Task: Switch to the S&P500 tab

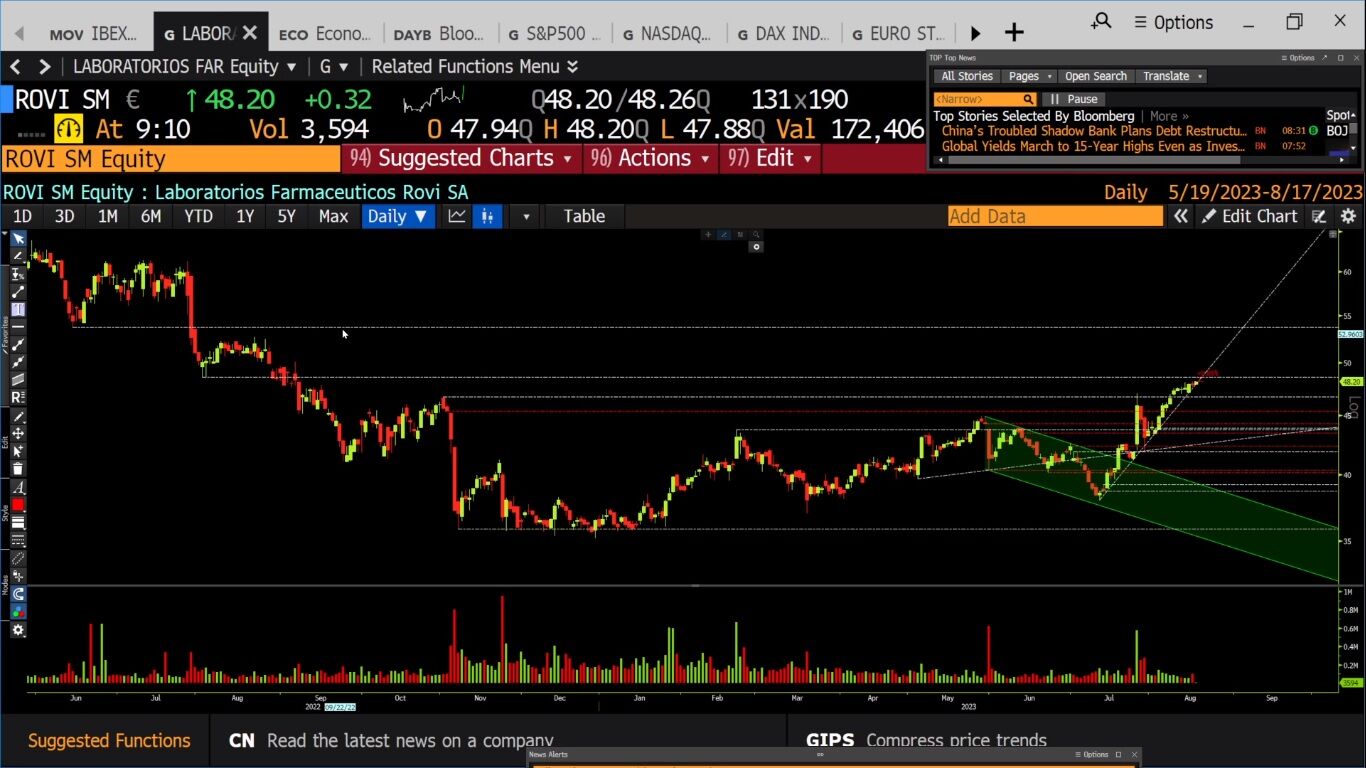Action: tap(555, 33)
